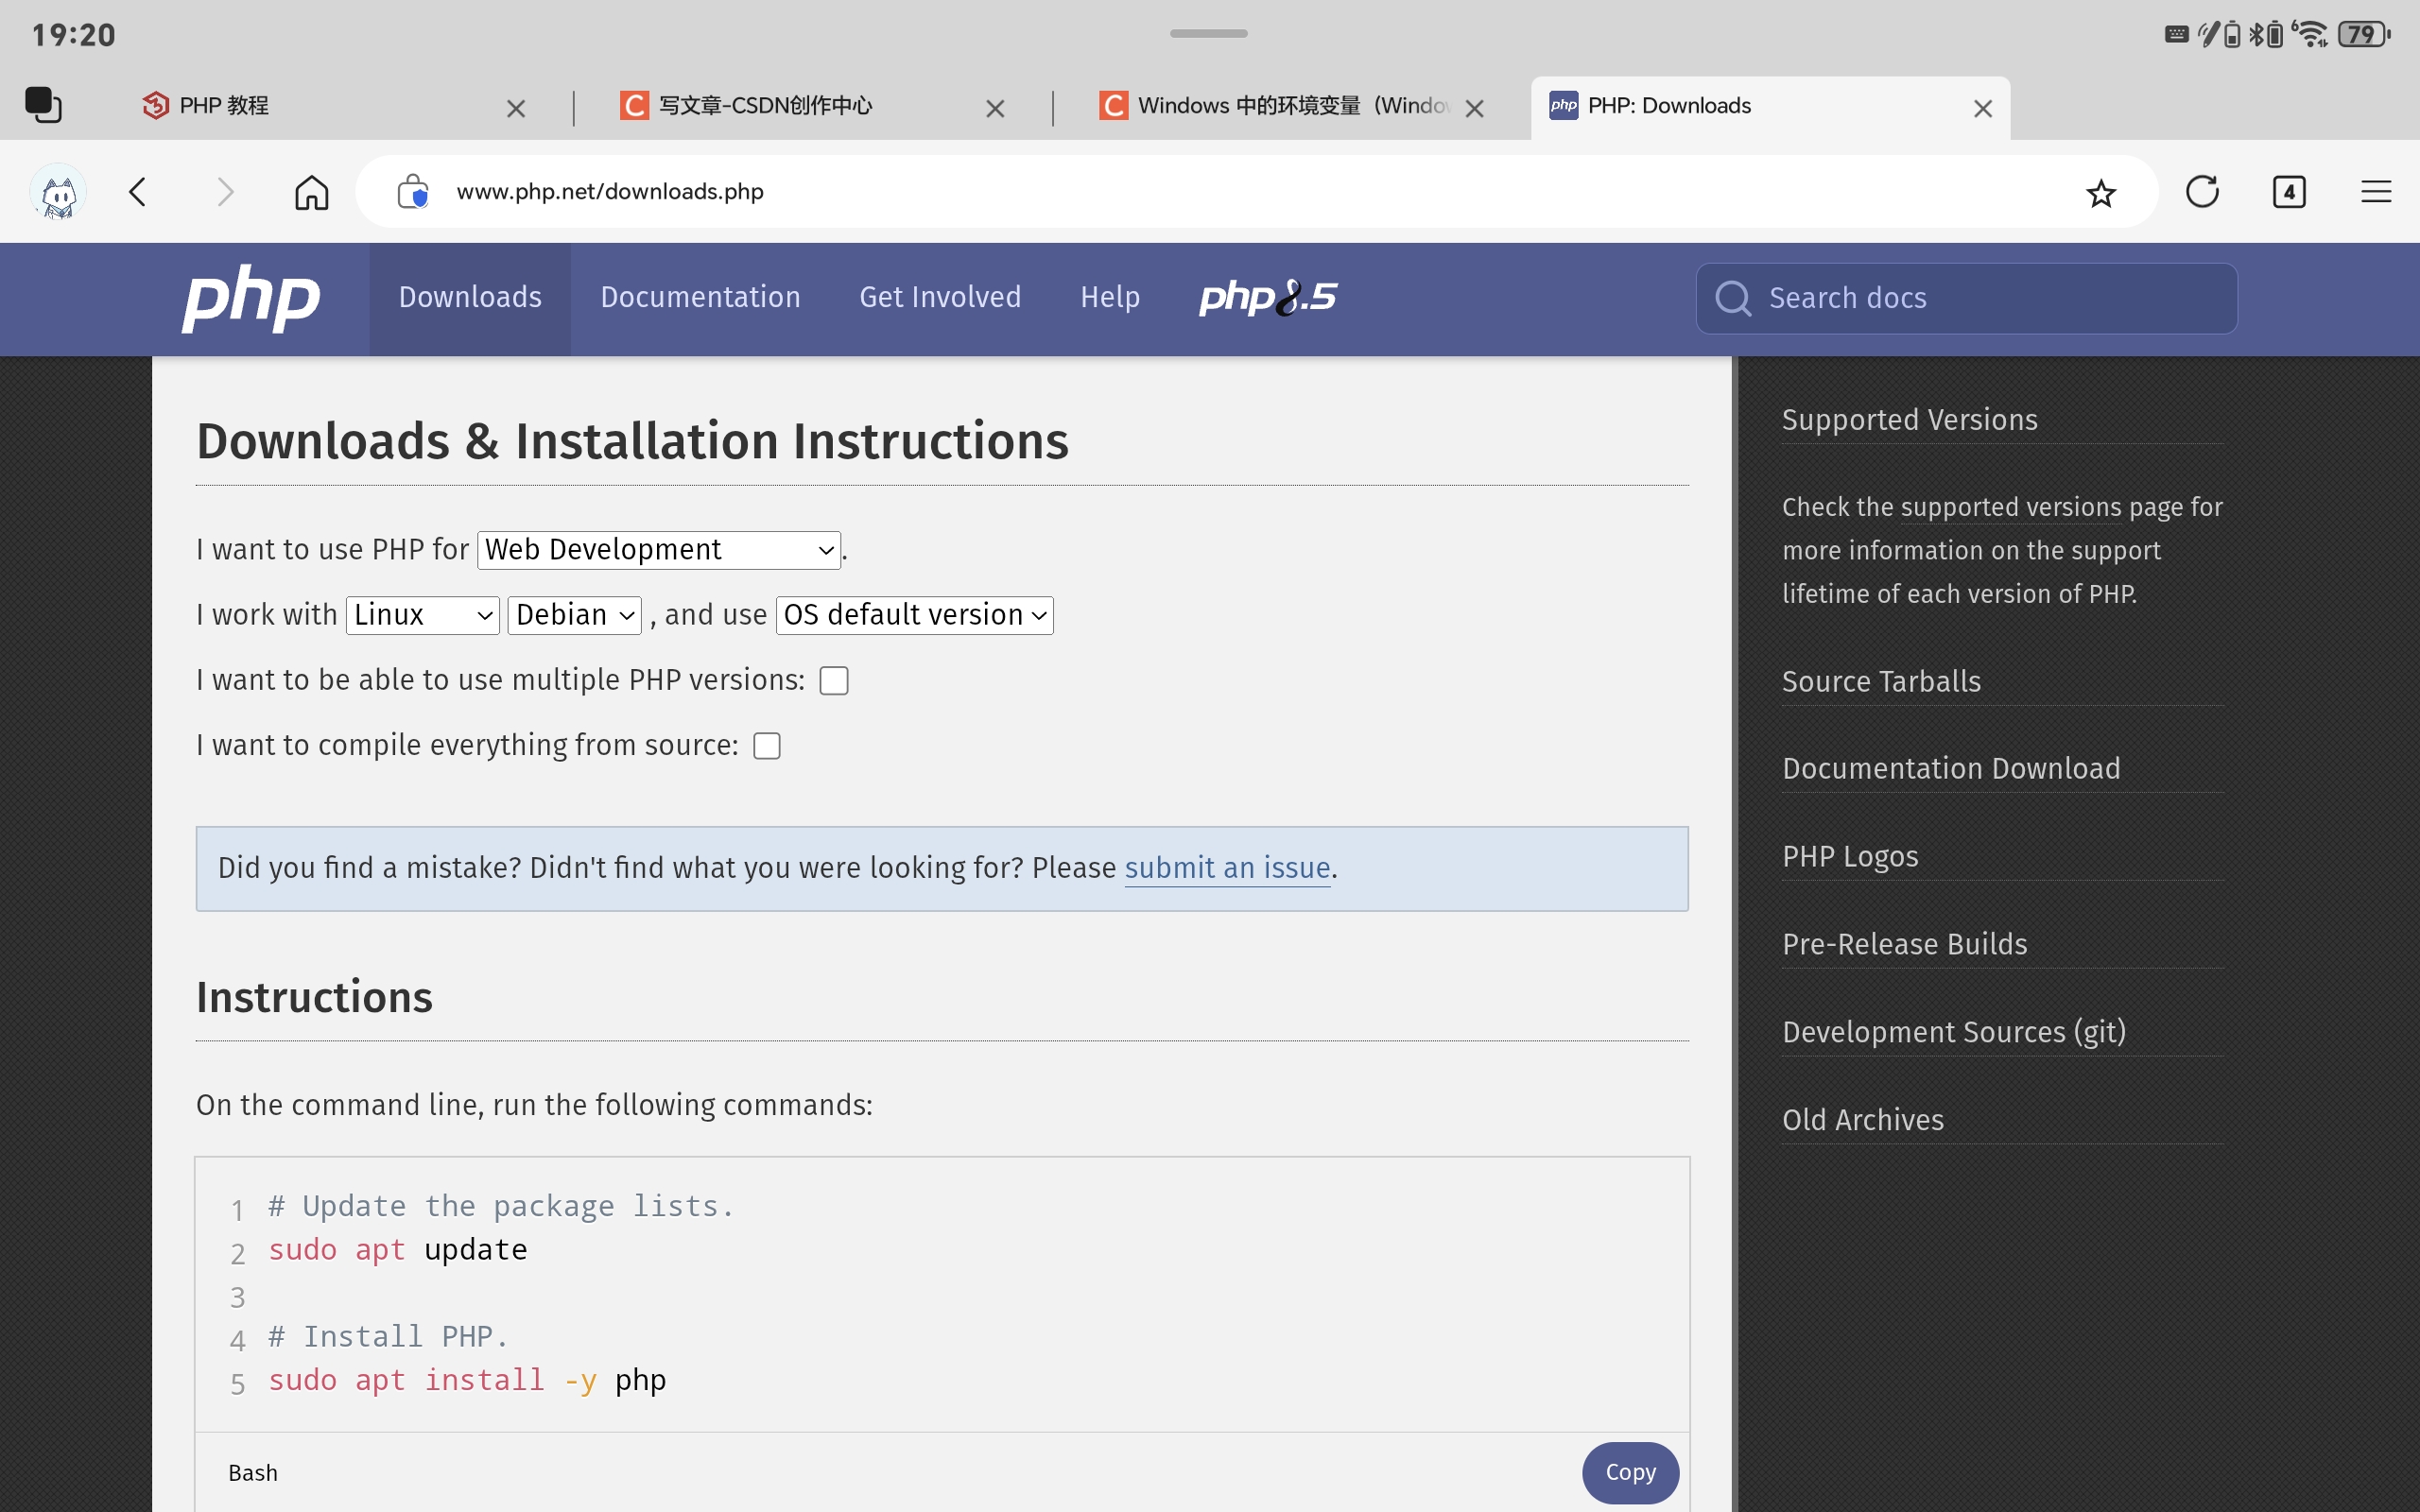Reload the page with refresh icon

2201,192
